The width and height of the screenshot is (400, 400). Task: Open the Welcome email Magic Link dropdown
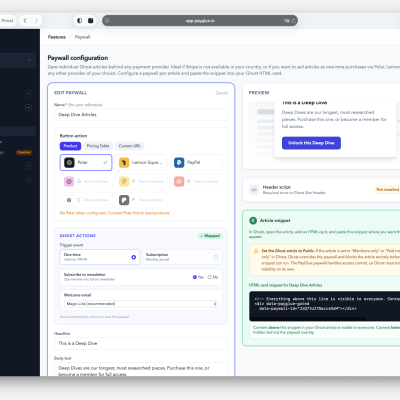(x=141, y=304)
